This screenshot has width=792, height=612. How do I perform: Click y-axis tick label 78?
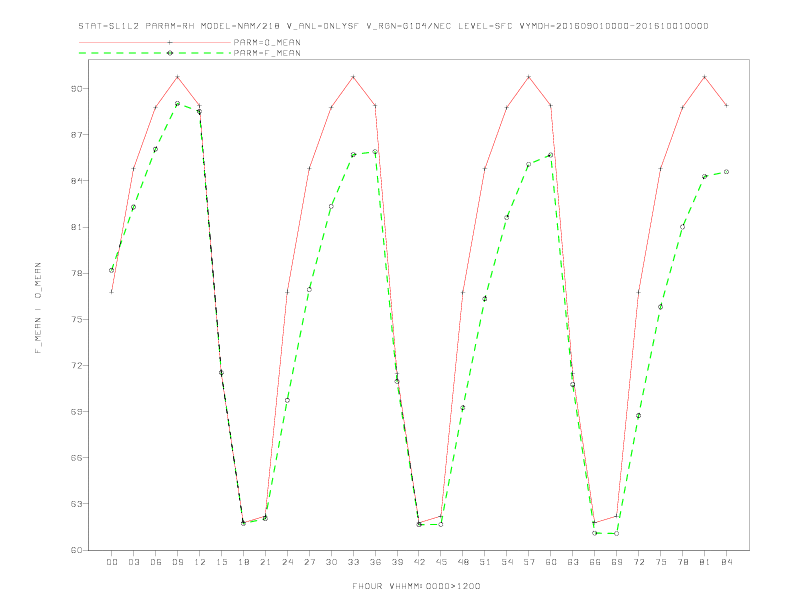[76, 273]
